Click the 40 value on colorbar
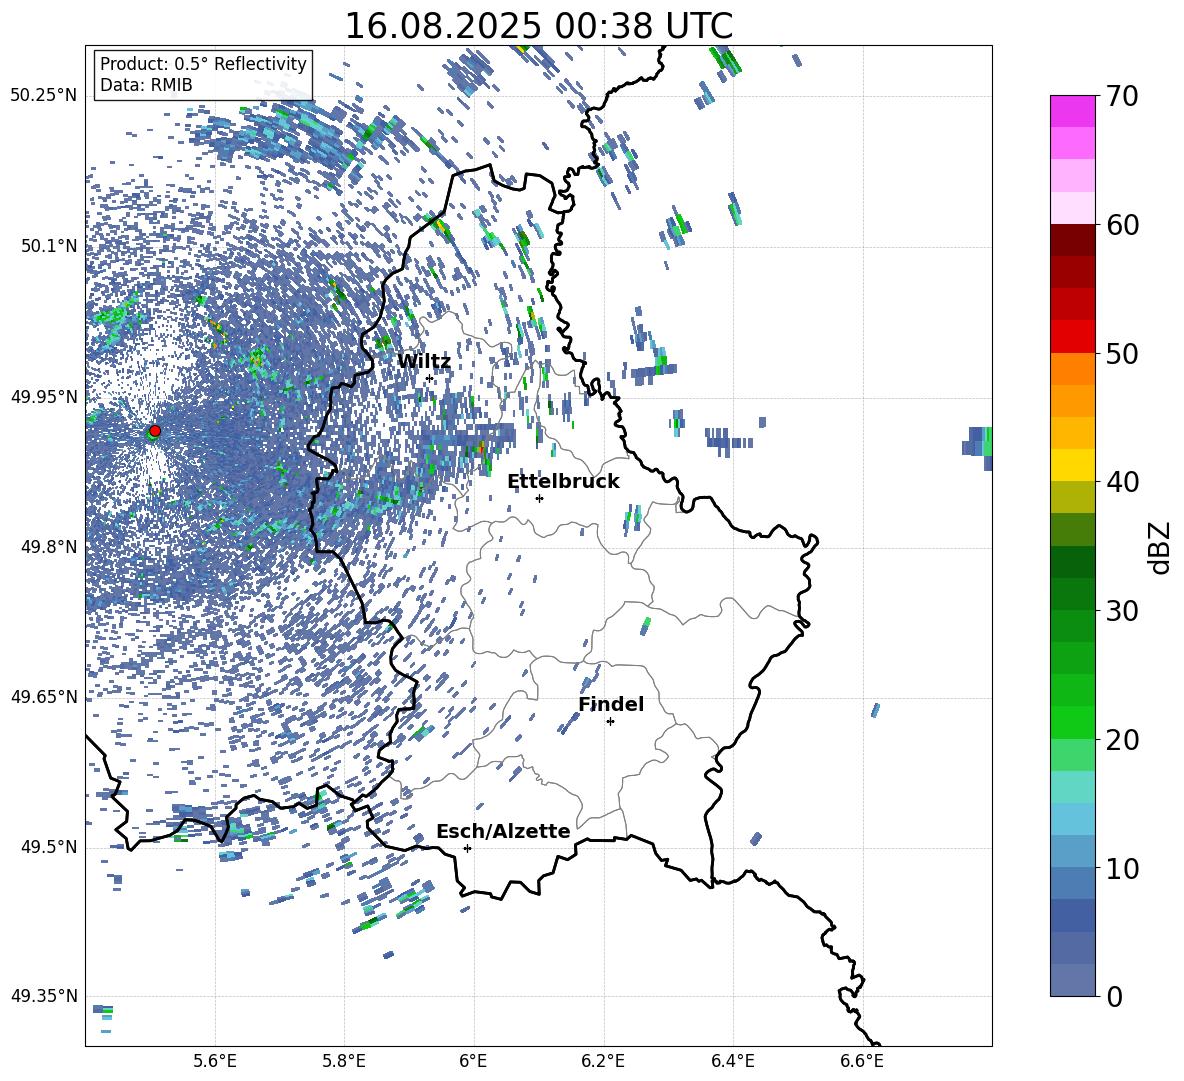1184x1081 pixels. click(x=1122, y=482)
